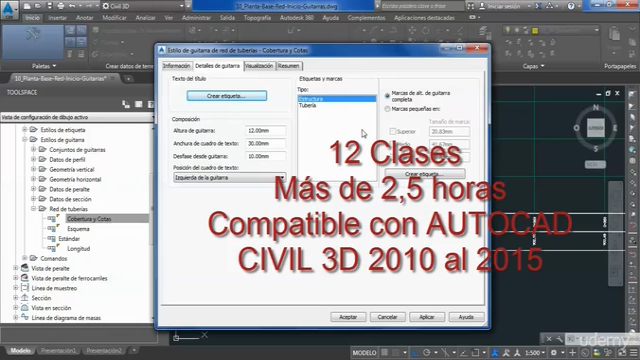Click 'Anchura de cuadro de texto' field
The image size is (640, 360).
click(x=266, y=143)
